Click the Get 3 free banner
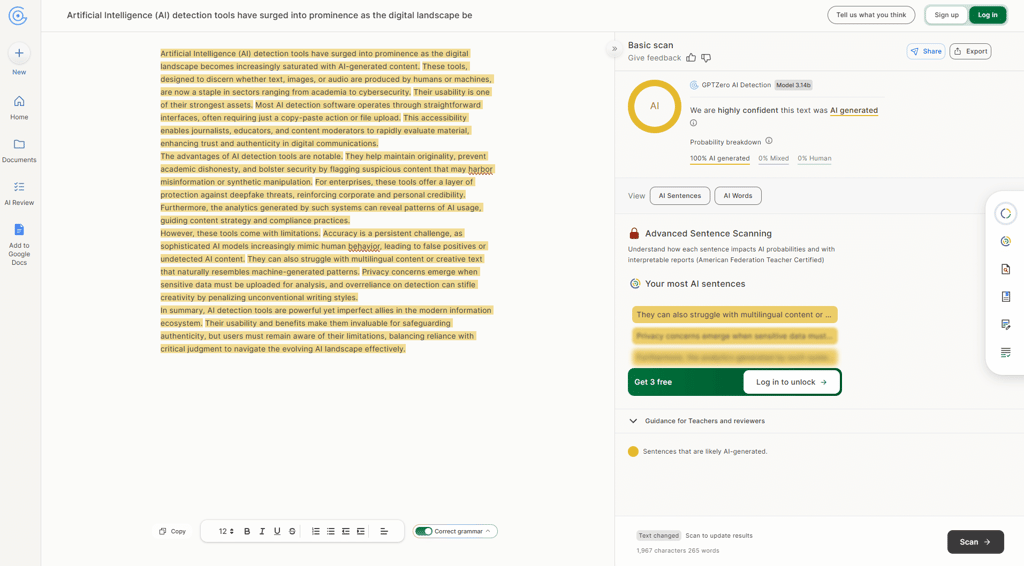 pos(686,382)
